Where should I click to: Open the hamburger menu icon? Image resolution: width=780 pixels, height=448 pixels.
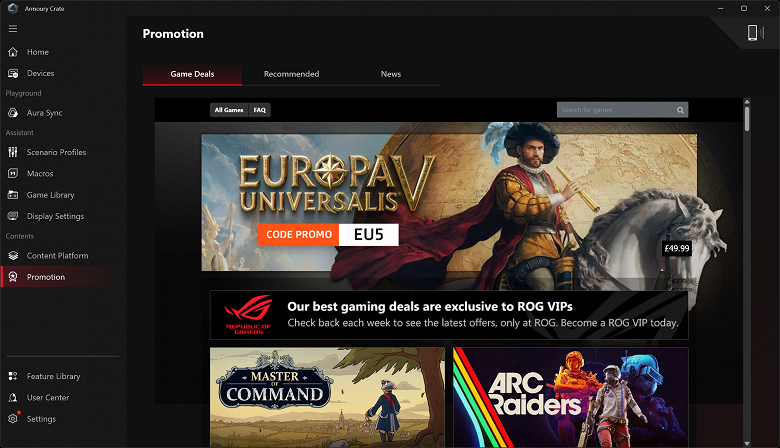coord(13,29)
